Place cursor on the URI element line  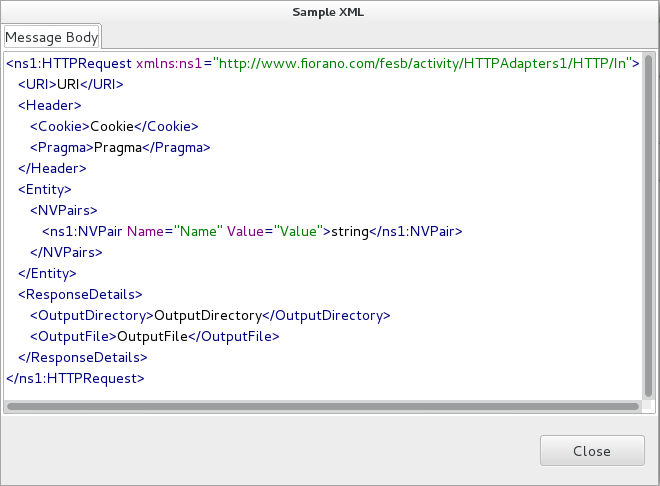tap(70, 84)
